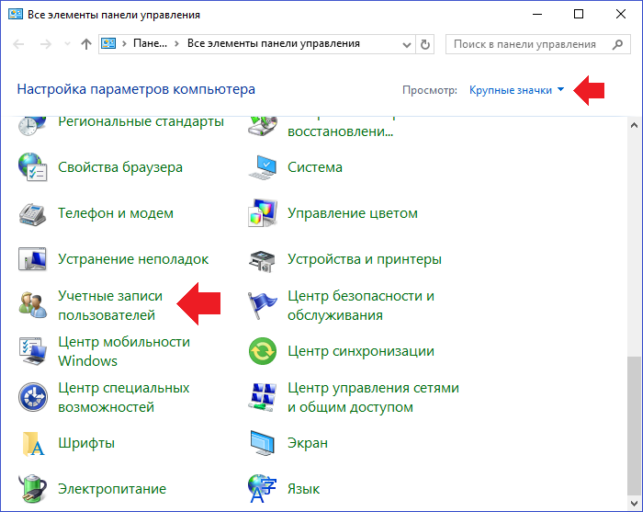Click the Центр безопасности flag icon
643x512 pixels.
(262, 305)
